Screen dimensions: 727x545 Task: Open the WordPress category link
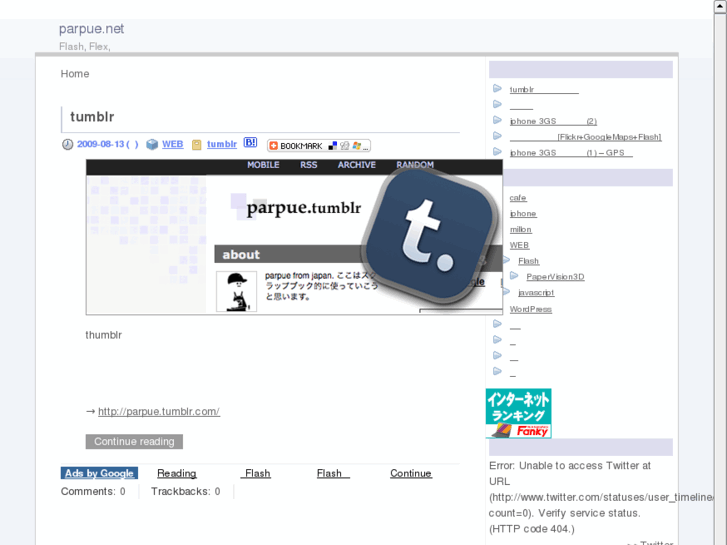[x=531, y=309]
